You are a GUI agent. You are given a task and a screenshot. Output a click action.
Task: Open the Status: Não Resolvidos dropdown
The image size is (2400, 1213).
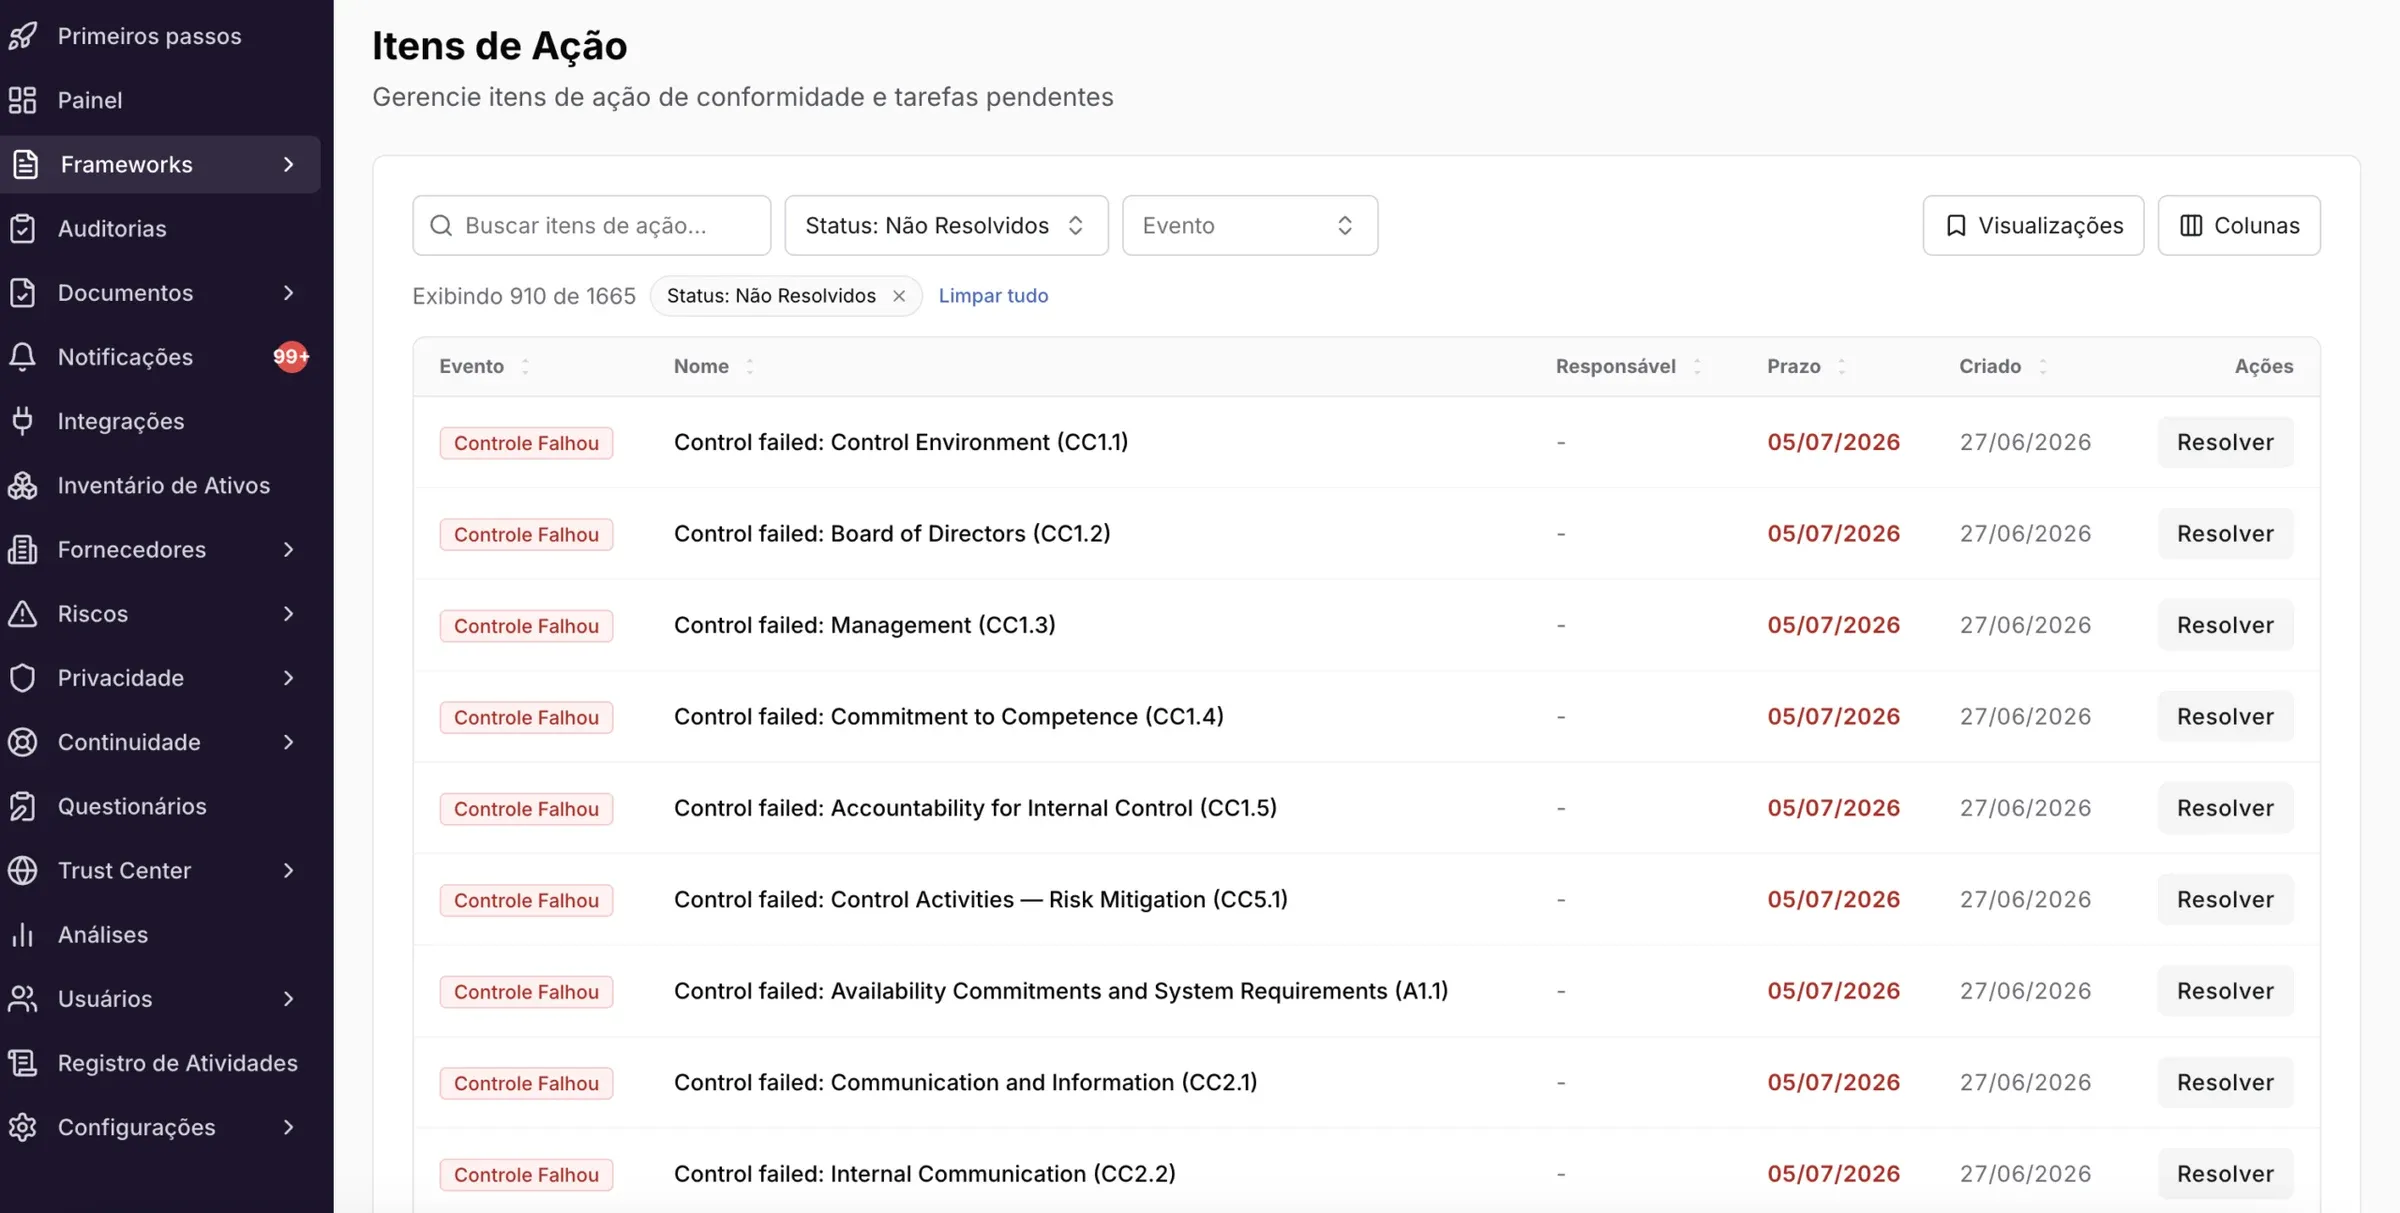pos(946,226)
